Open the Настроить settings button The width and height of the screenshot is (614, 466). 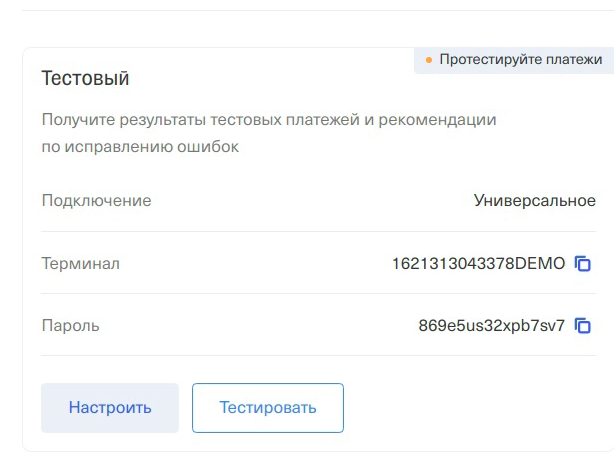pos(110,408)
